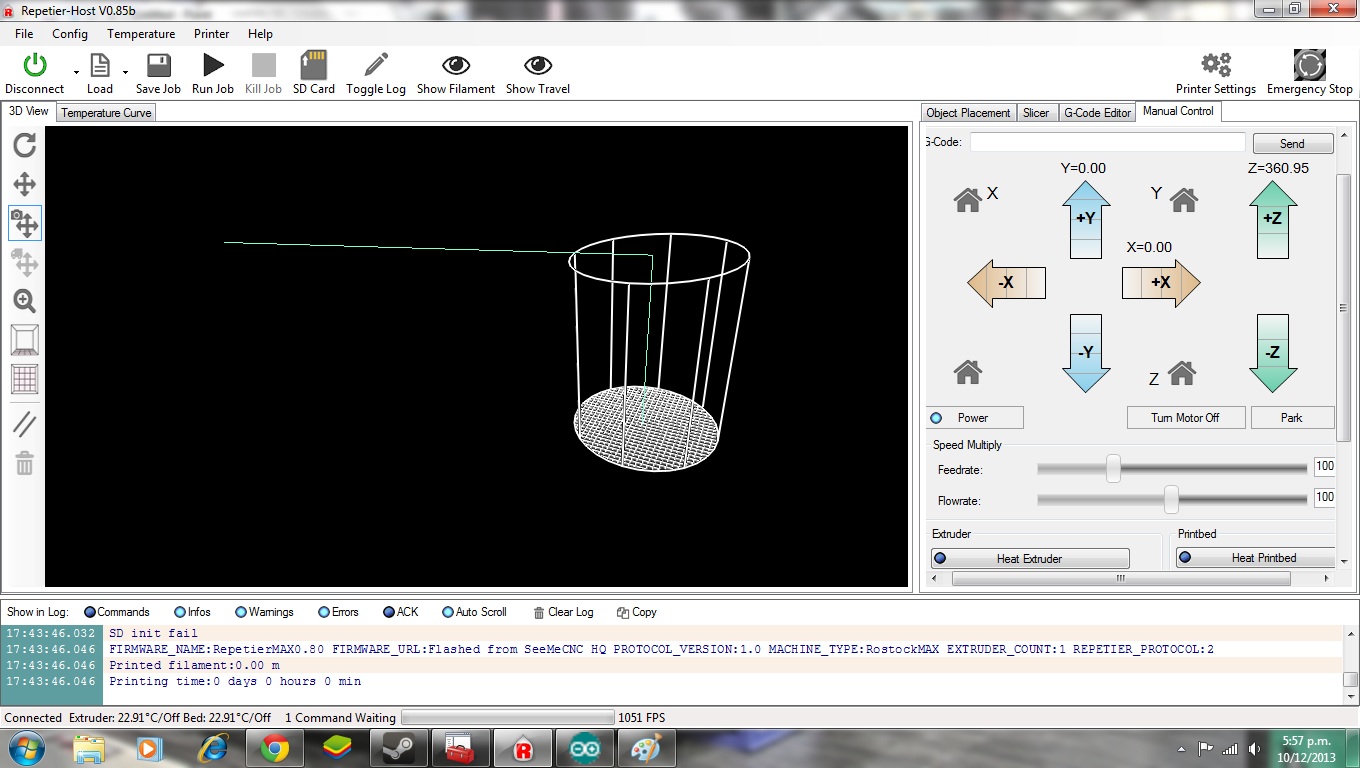Viewport: 1360px width, 768px height.
Task: Click the Home X axis icon
Action: (968, 200)
